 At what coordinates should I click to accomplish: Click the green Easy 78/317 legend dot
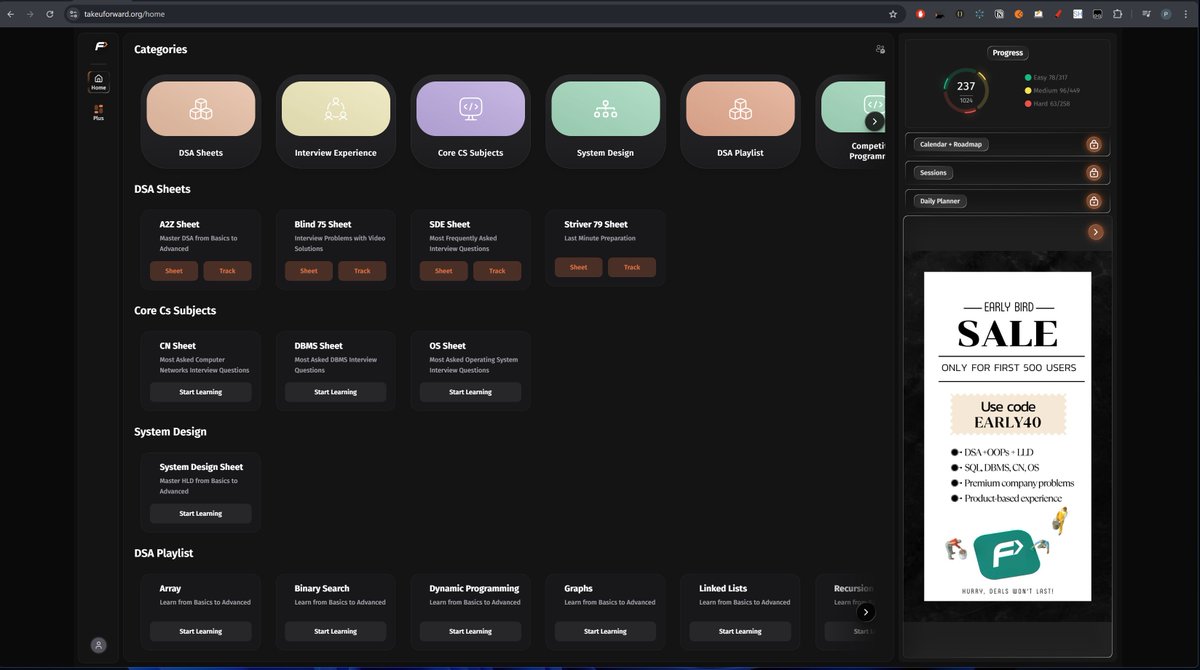(x=1028, y=77)
